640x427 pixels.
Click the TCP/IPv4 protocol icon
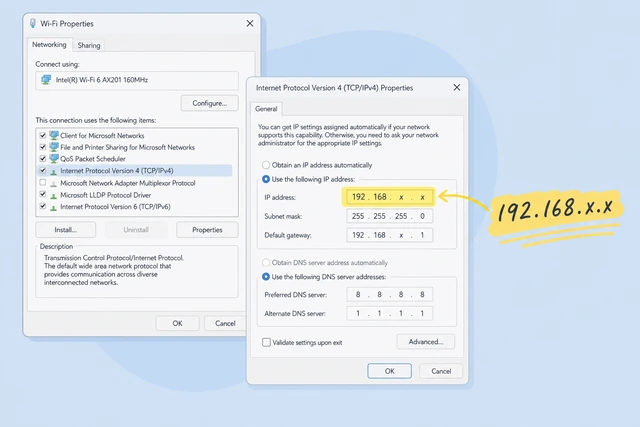(x=53, y=171)
